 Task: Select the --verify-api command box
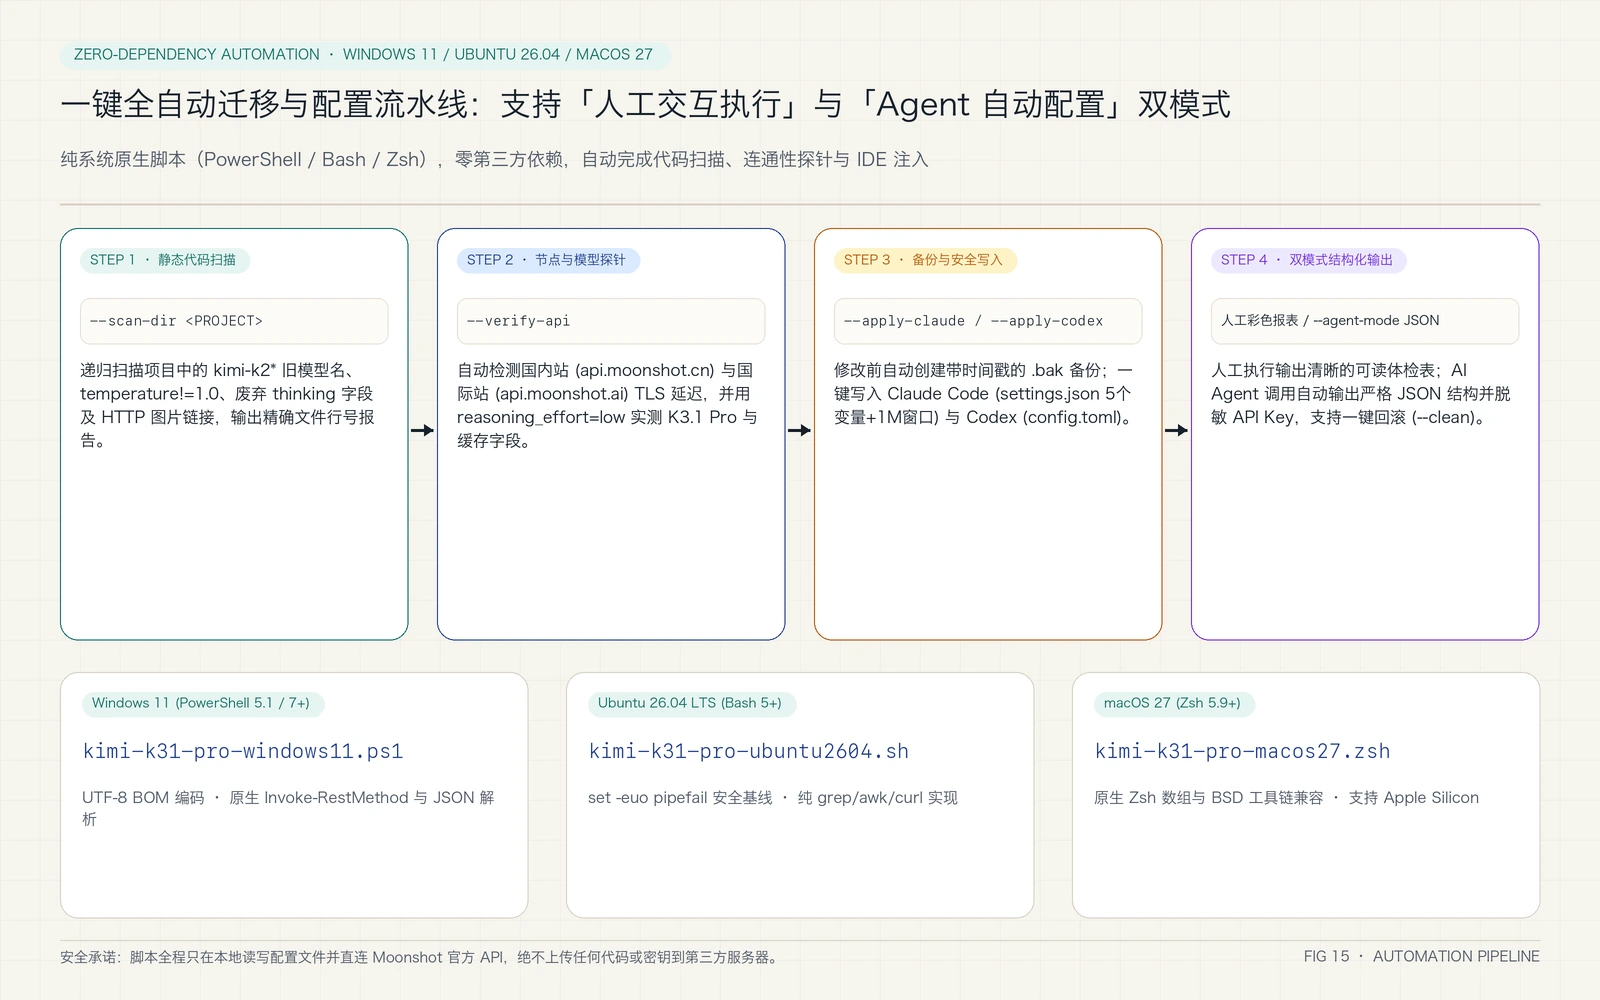pyautogui.click(x=611, y=321)
